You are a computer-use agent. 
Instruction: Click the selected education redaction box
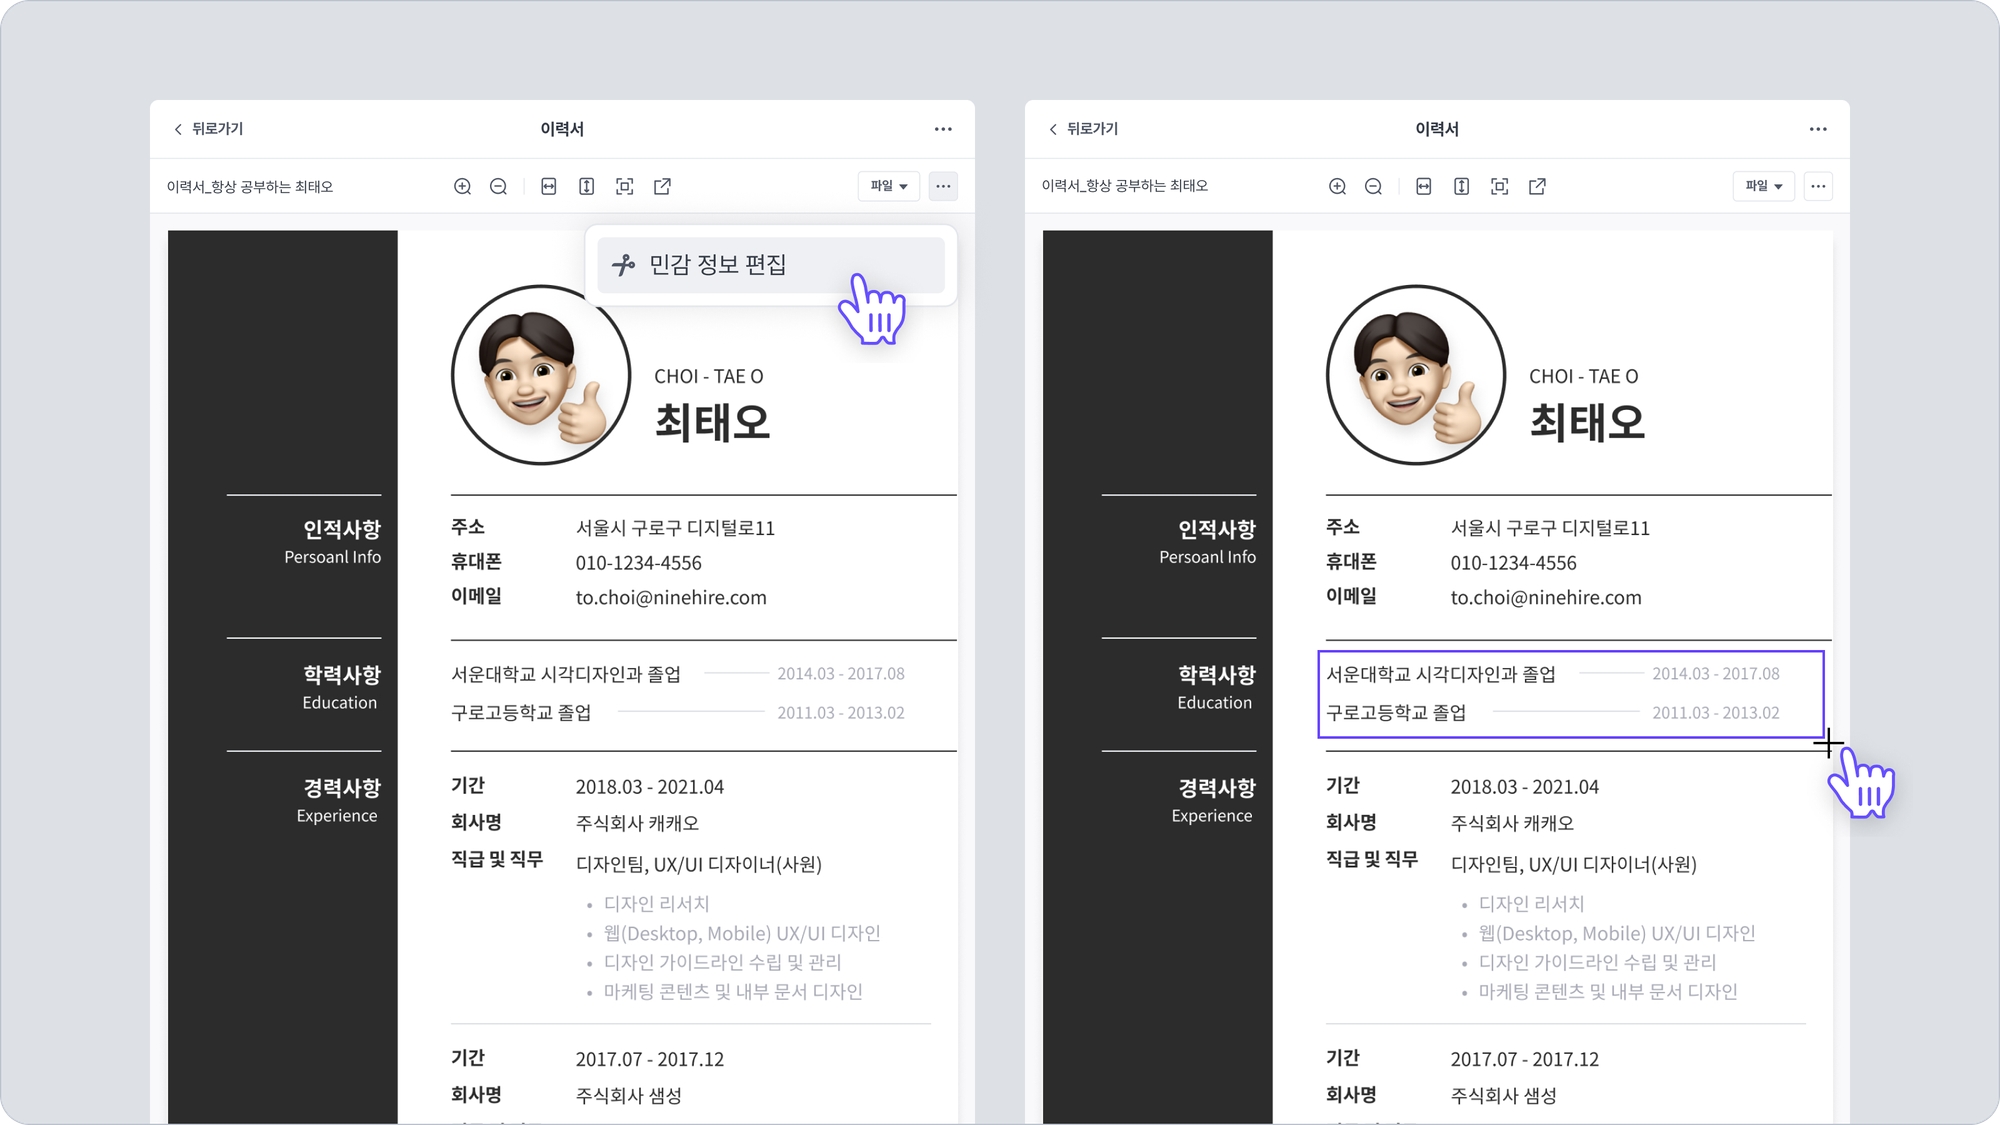coord(1570,694)
